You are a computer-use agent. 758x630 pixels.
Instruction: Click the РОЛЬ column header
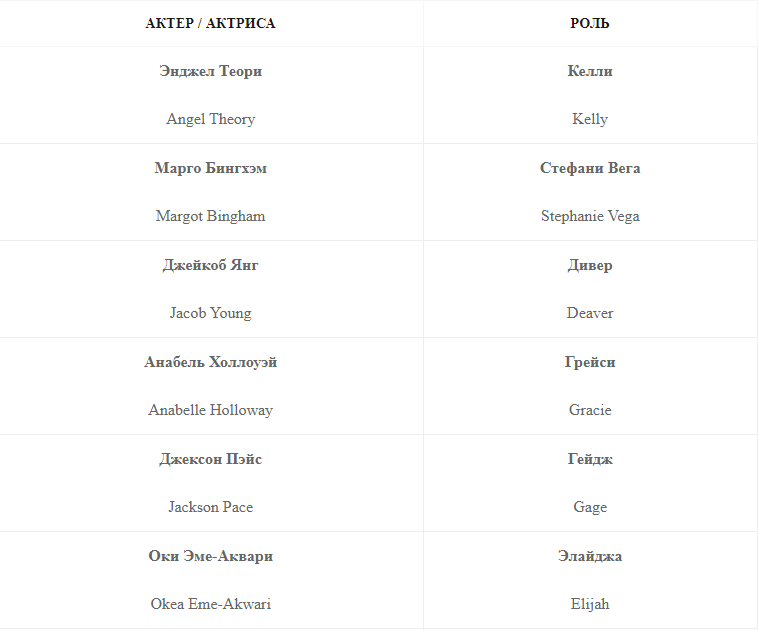pyautogui.click(x=590, y=23)
